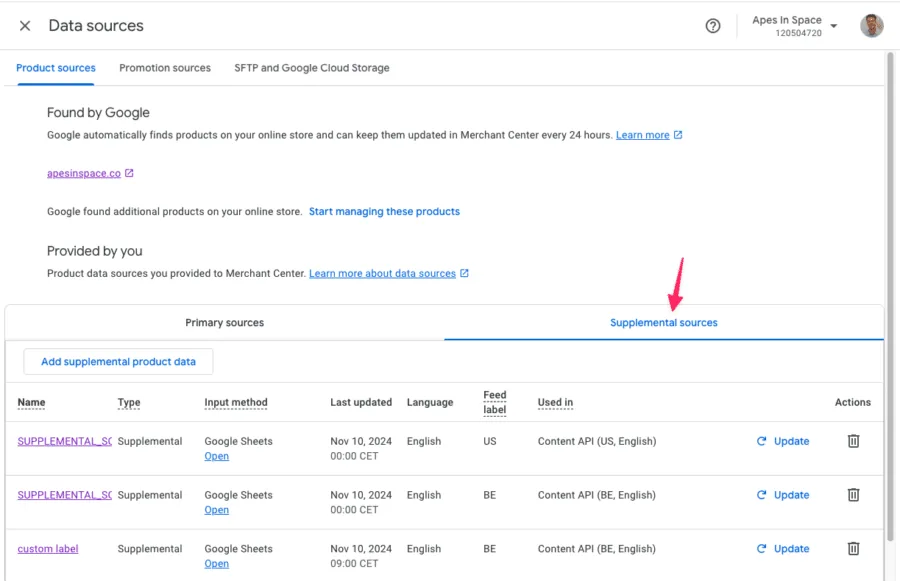Delete the custom label source via trash icon

pos(853,549)
